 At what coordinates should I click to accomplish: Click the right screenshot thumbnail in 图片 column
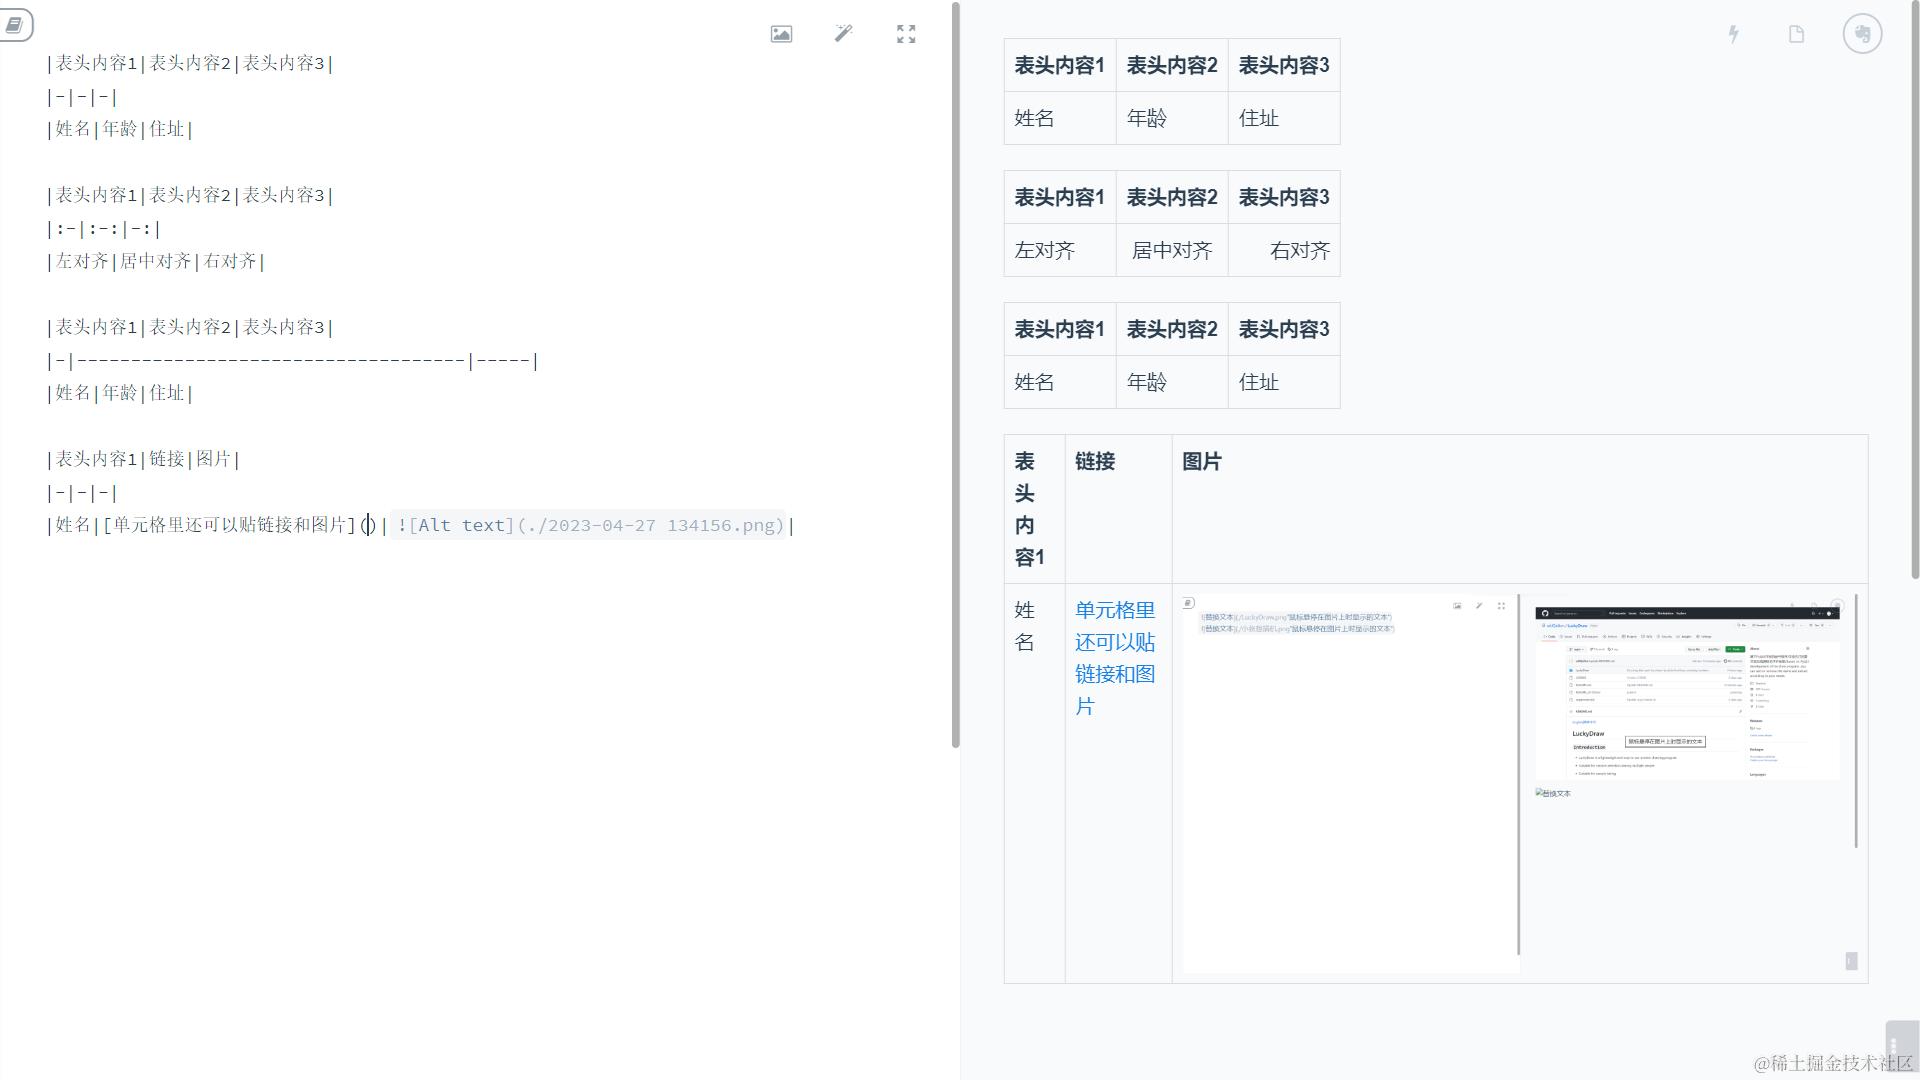[x=1686, y=690]
